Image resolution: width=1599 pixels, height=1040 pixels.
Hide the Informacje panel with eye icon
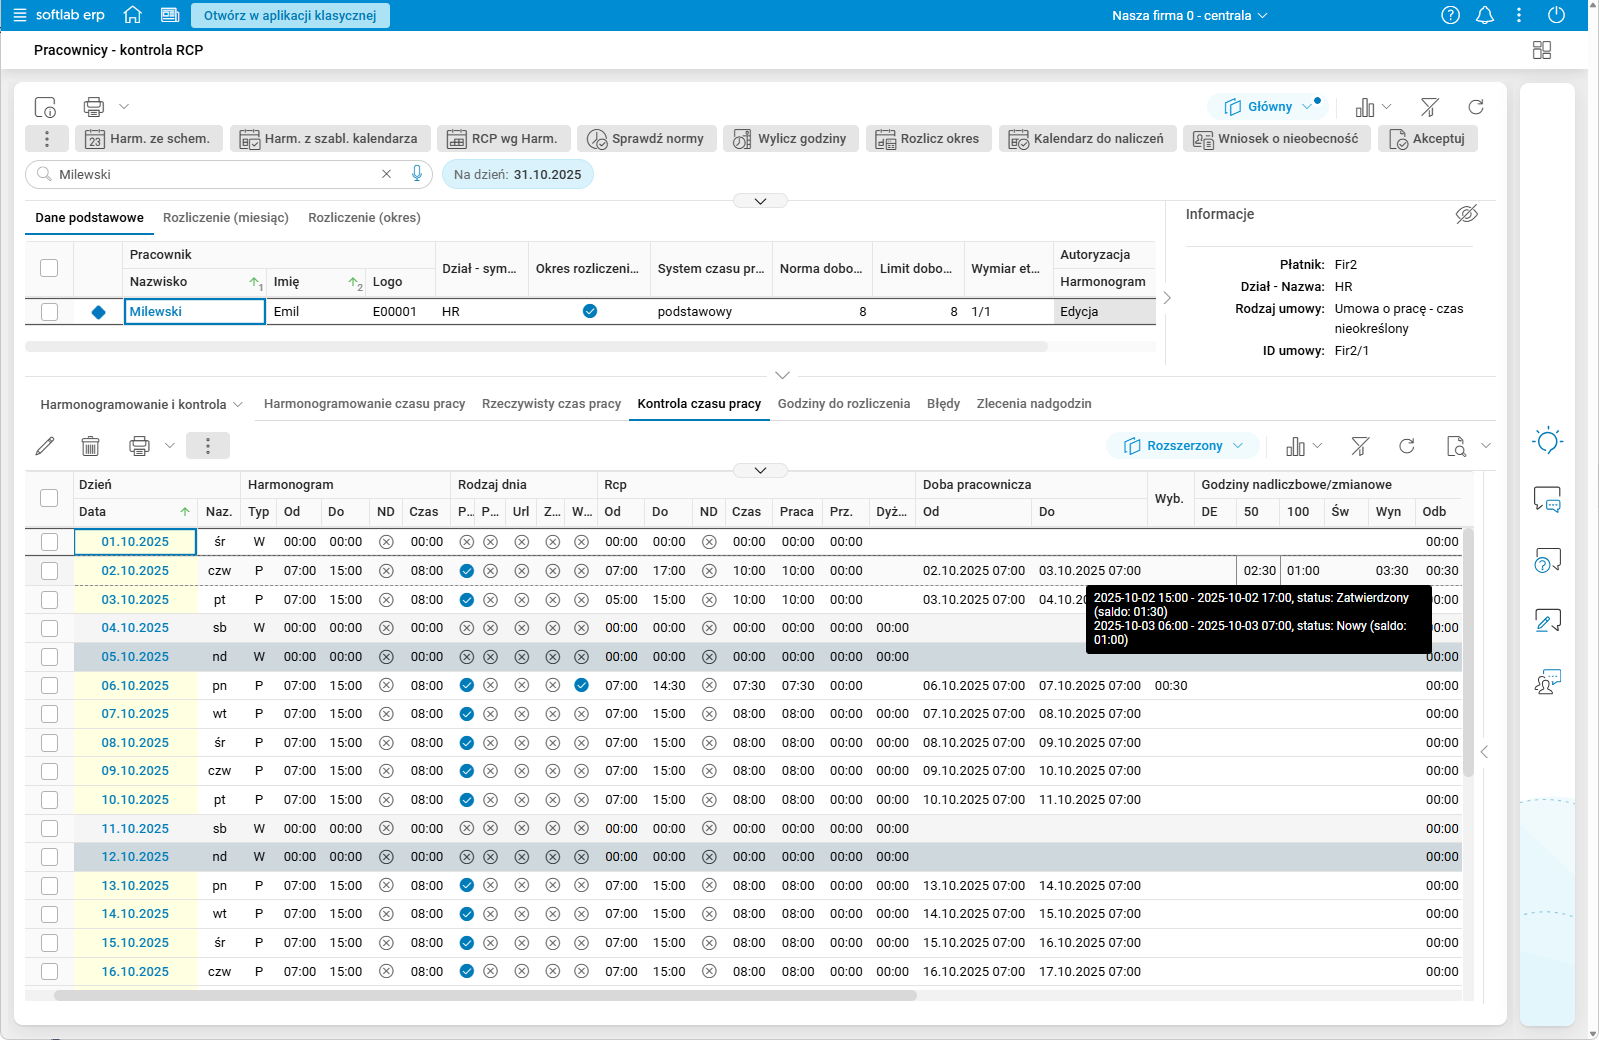click(x=1466, y=214)
